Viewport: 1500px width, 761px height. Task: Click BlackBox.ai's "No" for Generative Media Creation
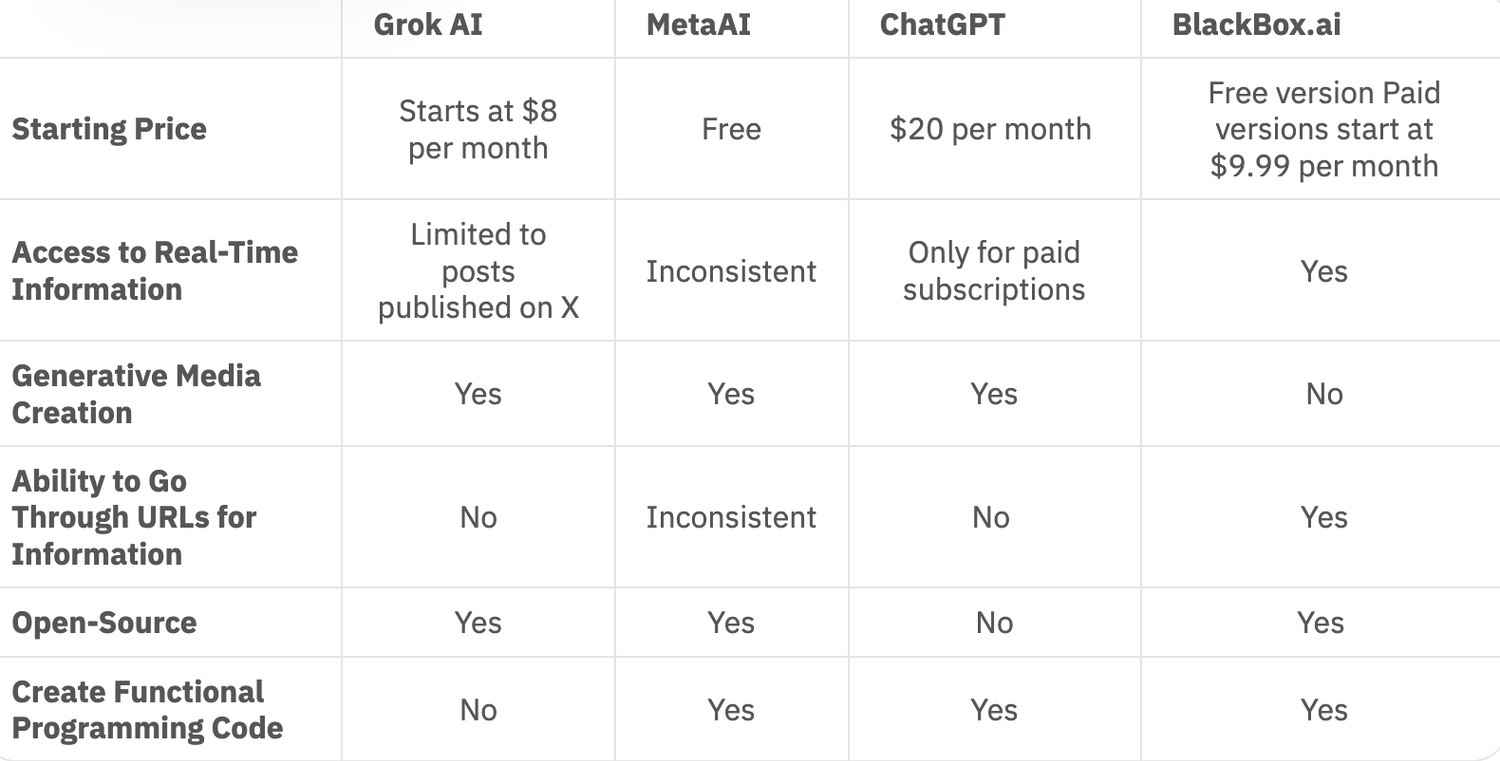pos(1324,394)
